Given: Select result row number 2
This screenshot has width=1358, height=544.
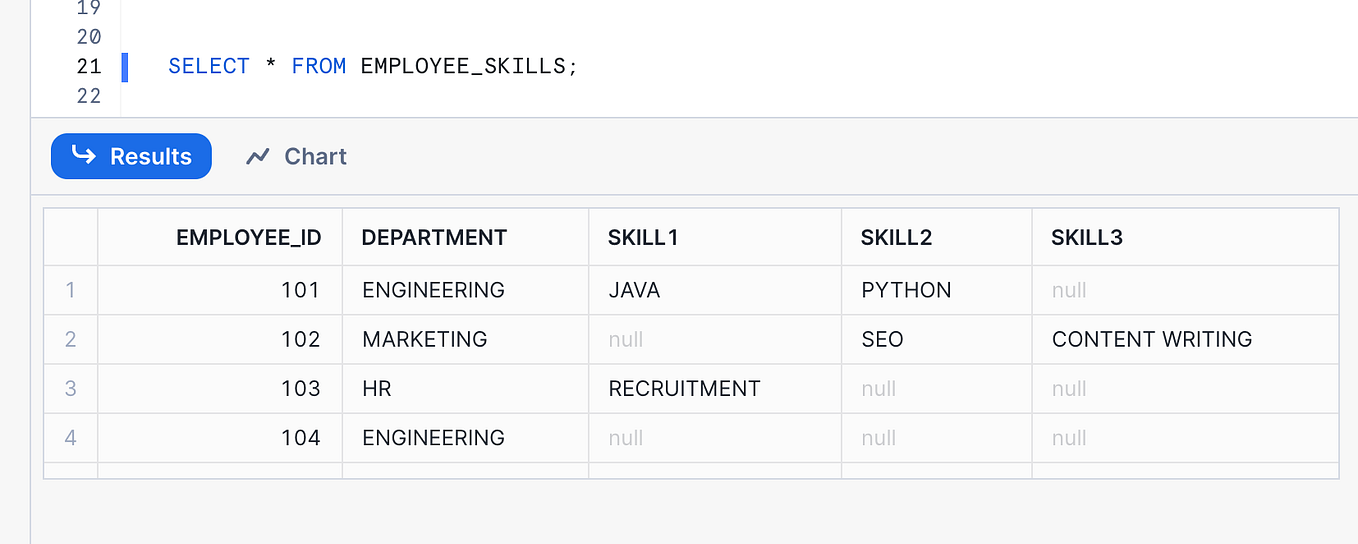Looking at the screenshot, I should pyautogui.click(x=70, y=339).
